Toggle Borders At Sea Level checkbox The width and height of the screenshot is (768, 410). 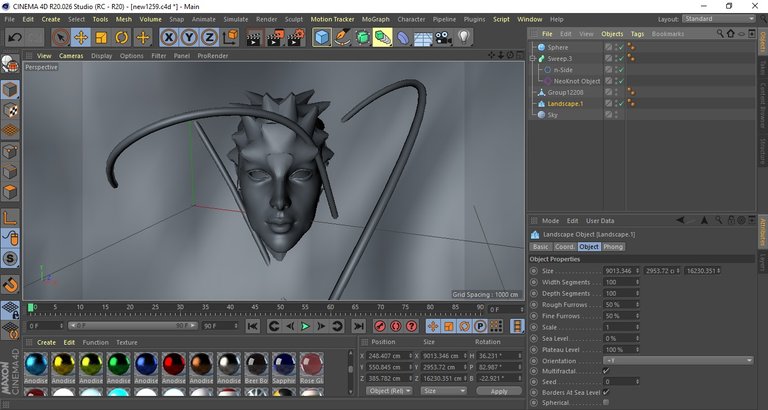click(x=606, y=392)
